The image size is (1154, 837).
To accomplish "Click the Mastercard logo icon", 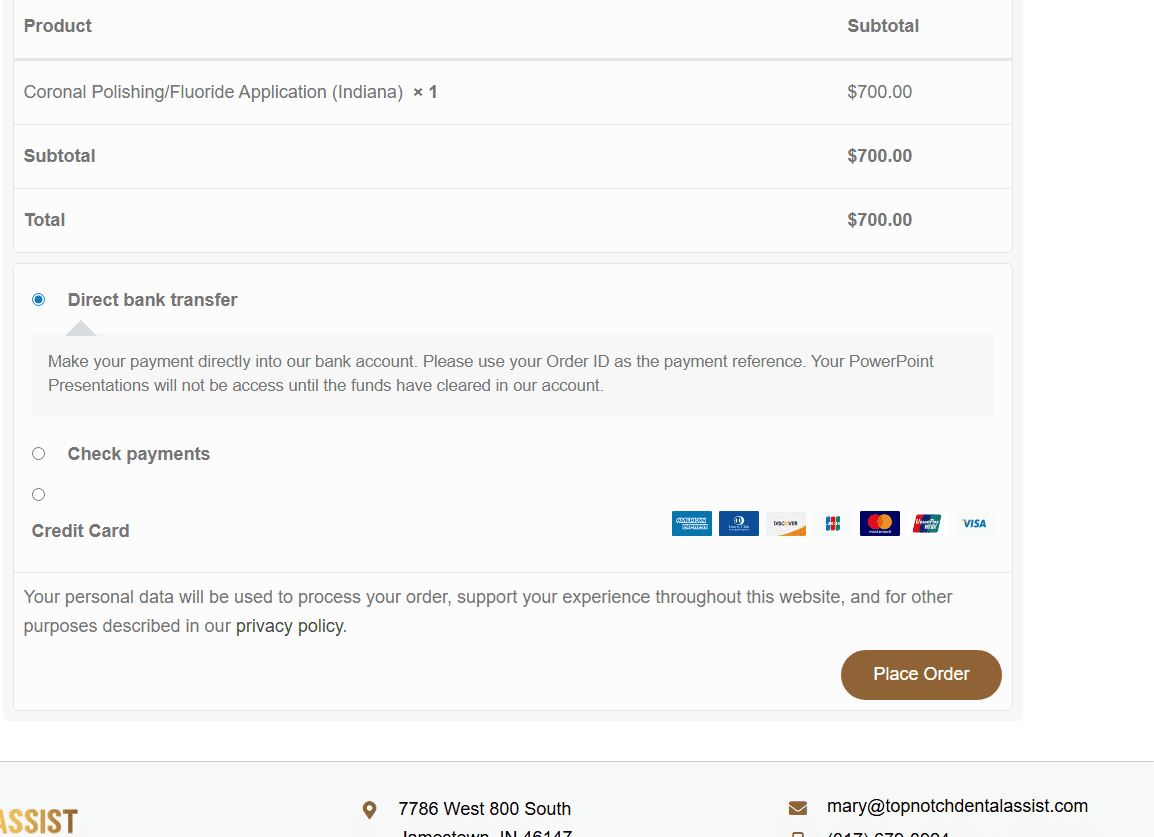I will (879, 523).
